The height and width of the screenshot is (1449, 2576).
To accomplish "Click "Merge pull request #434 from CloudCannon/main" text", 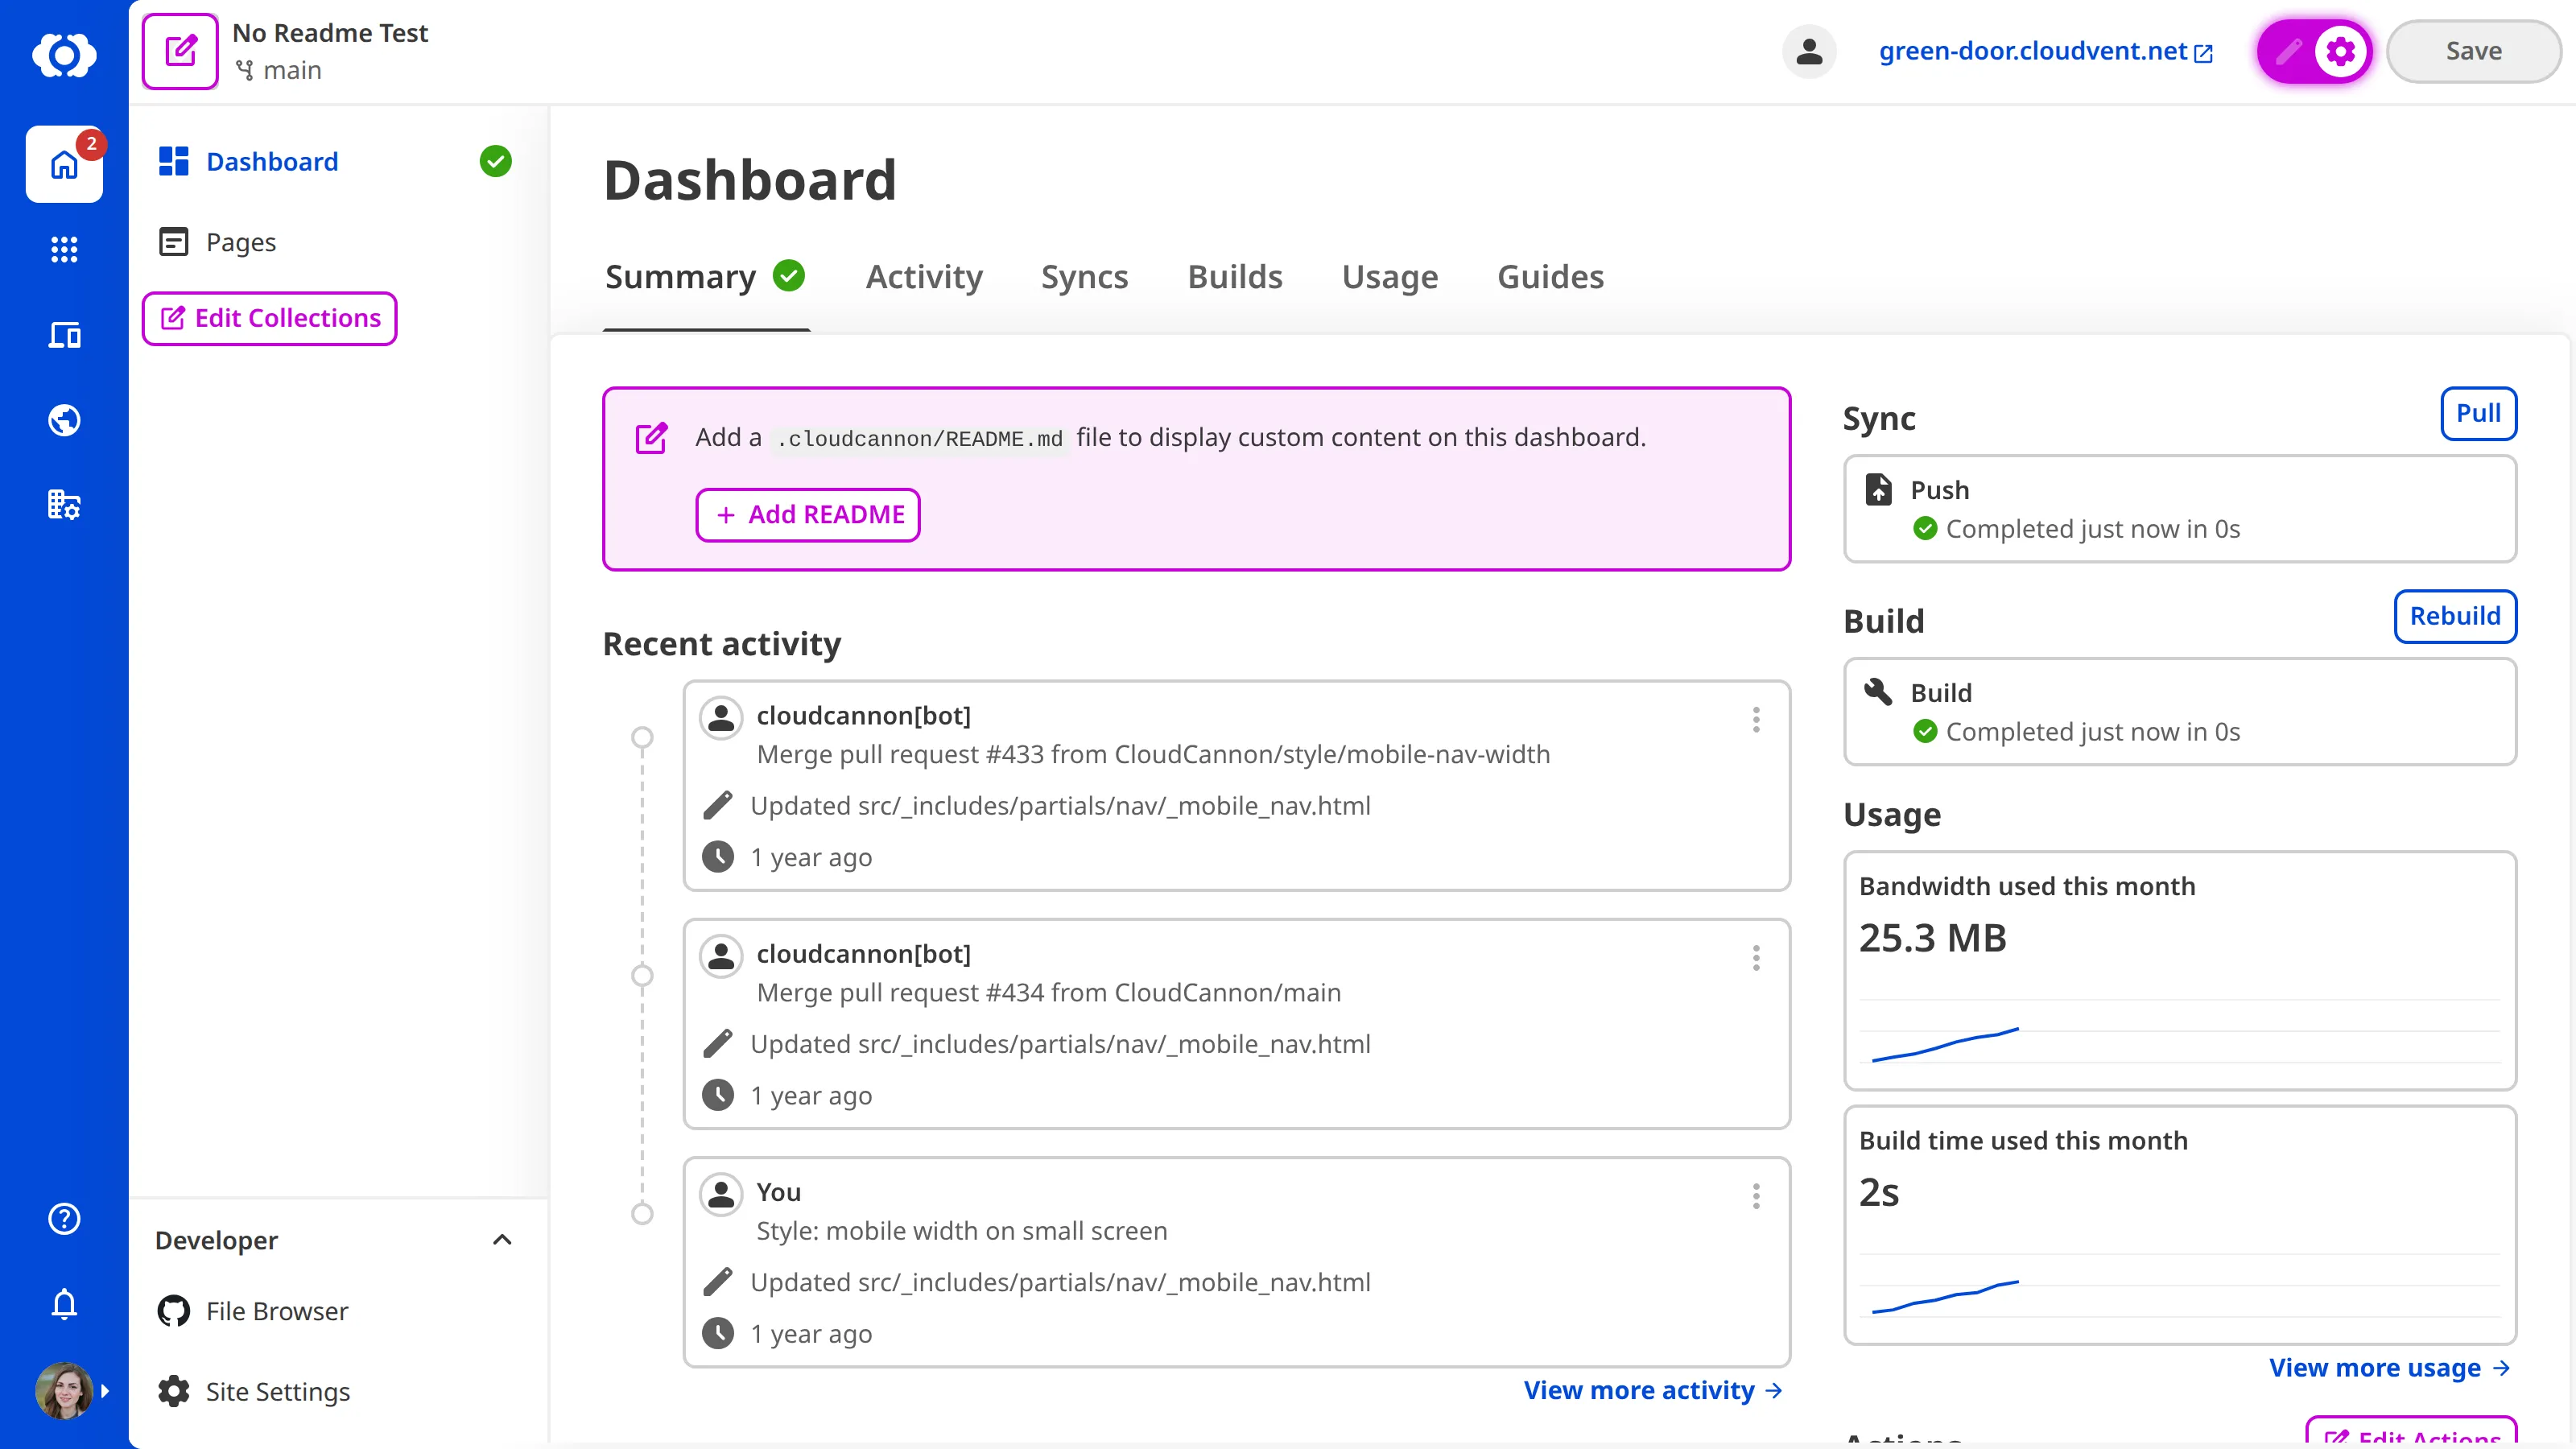I will point(1049,993).
